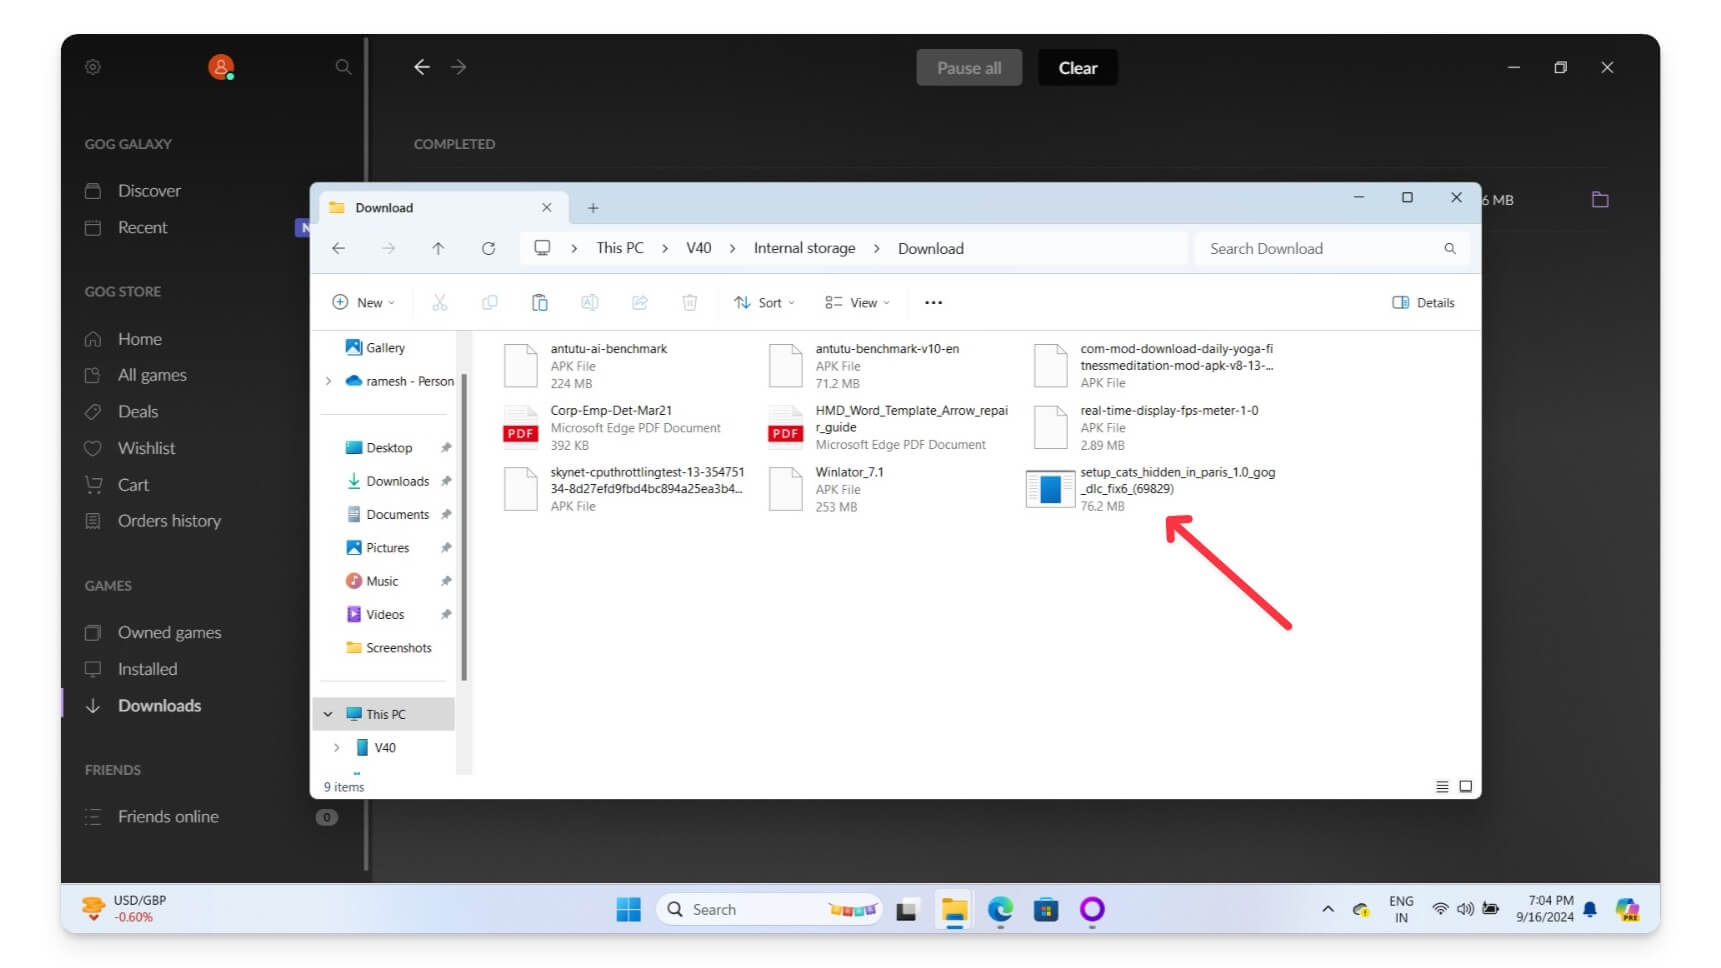This screenshot has width=1721, height=968.
Task: Open Copilot icon in the system tray
Action: (1627, 909)
